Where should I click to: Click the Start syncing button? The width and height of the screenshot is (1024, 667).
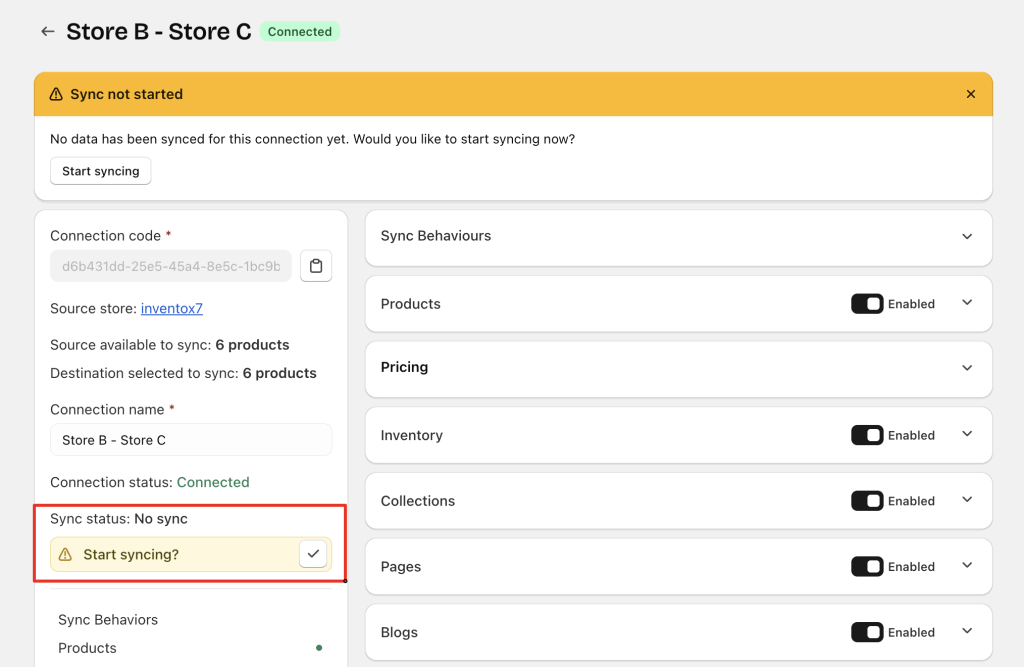tap(101, 171)
